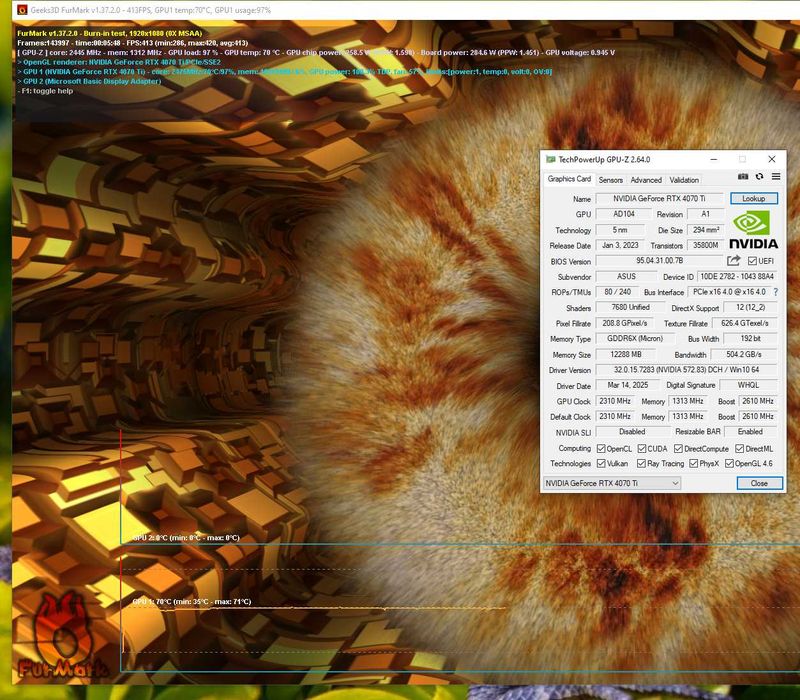Click the Memory Size value 12288 MB

pos(626,355)
